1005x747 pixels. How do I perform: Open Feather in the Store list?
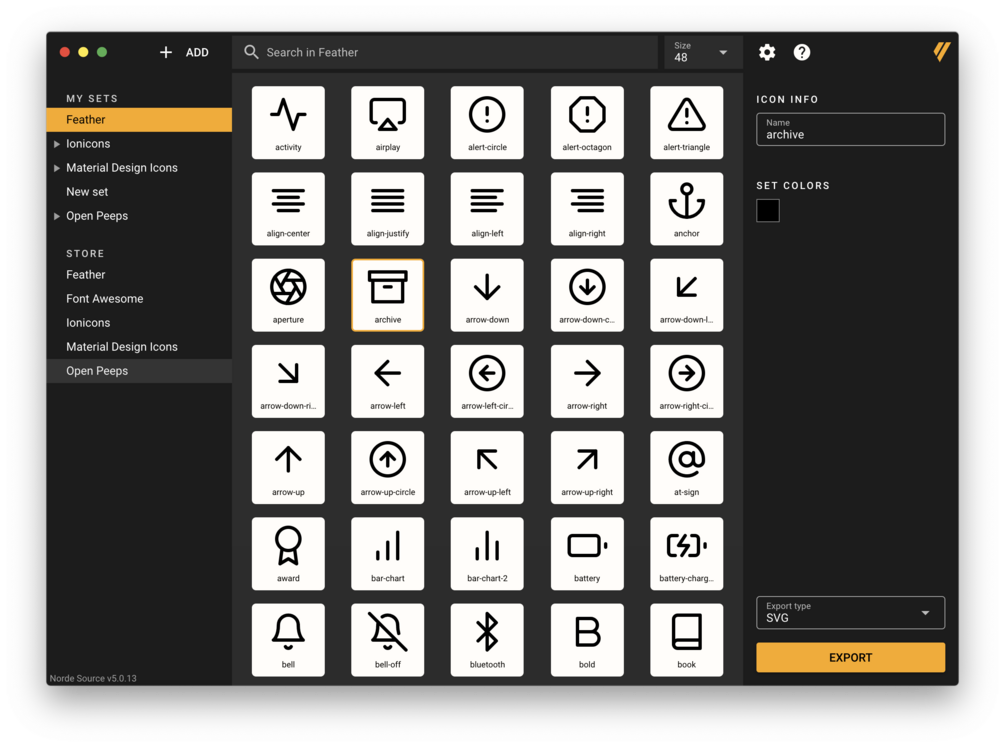139,274
